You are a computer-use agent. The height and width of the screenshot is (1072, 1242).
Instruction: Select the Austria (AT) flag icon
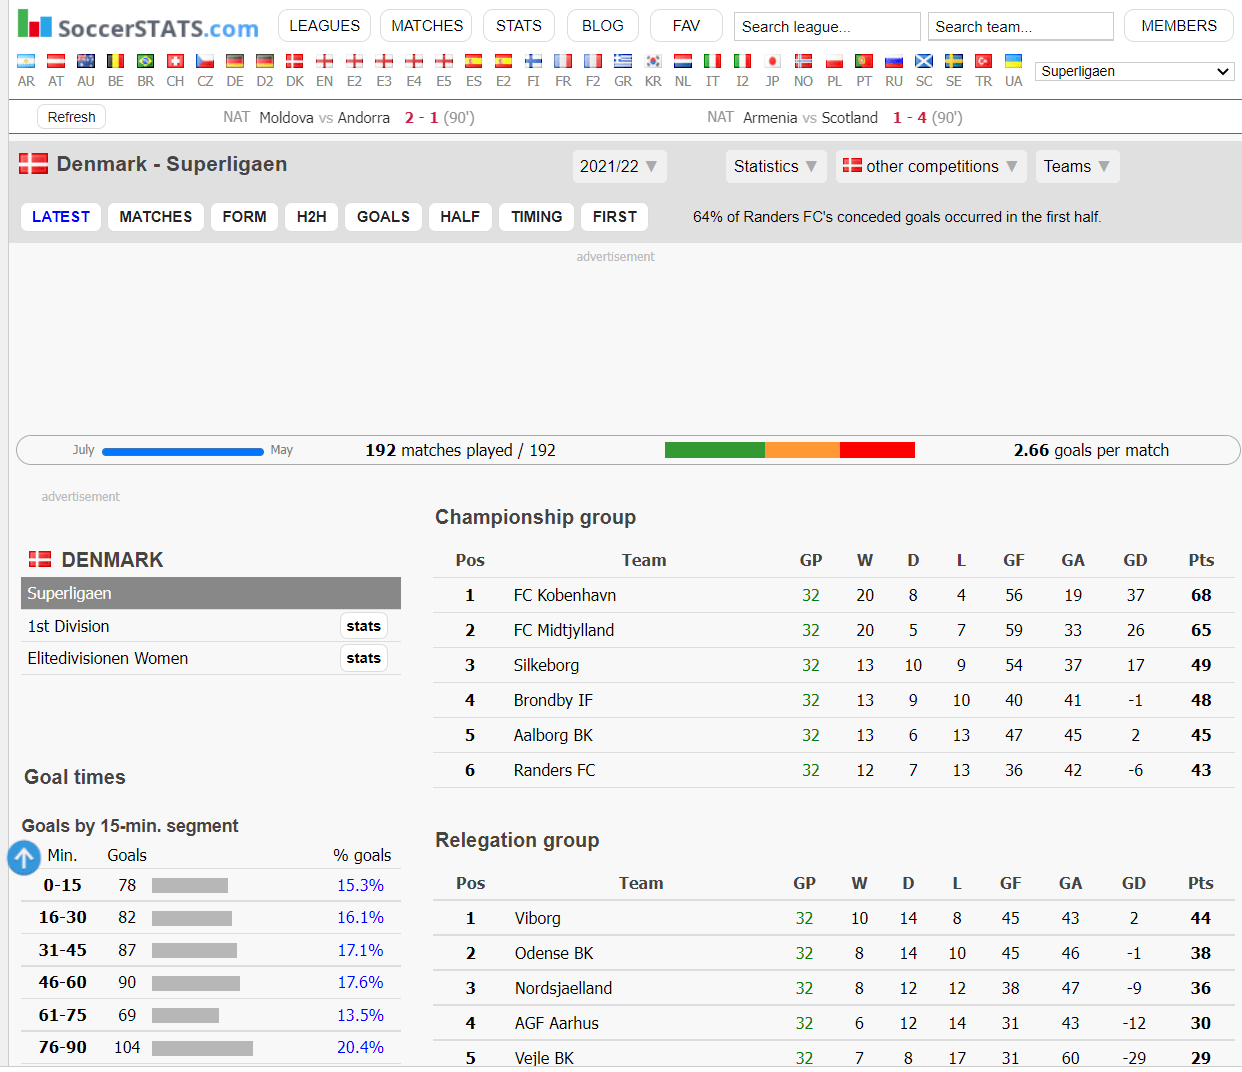click(x=56, y=62)
